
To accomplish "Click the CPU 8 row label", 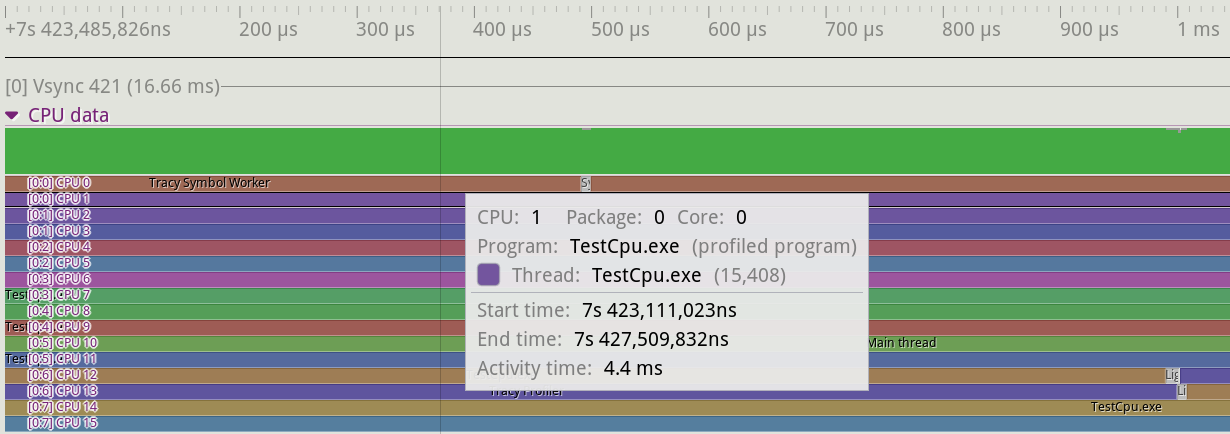I will [59, 311].
